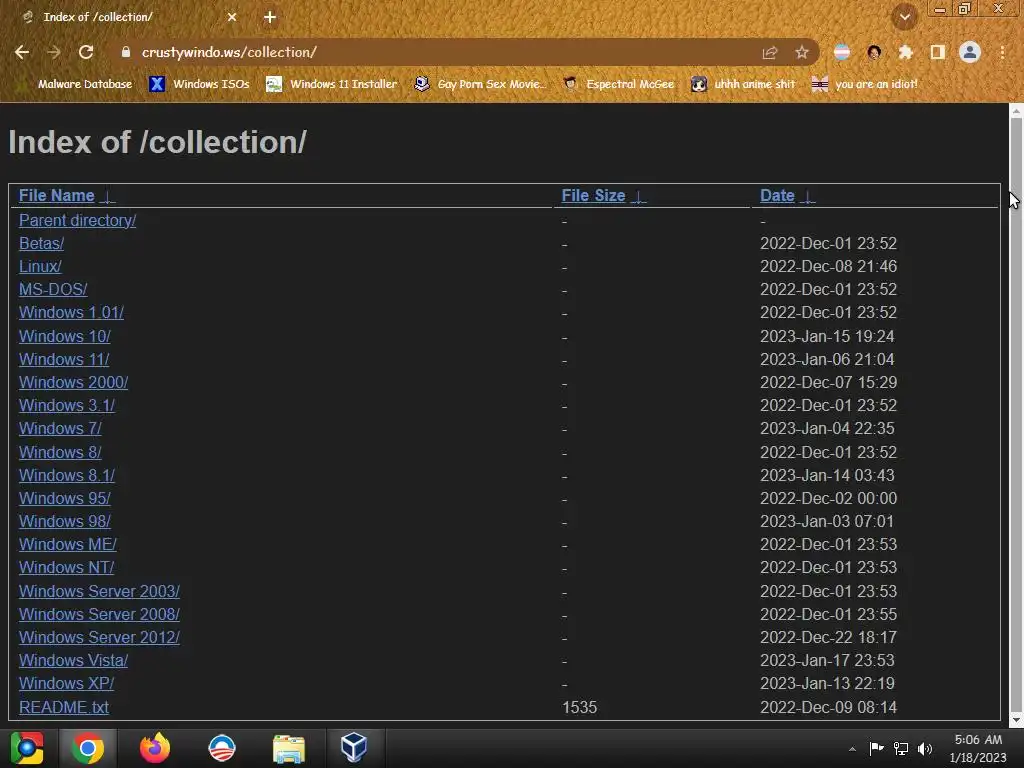The height and width of the screenshot is (768, 1024).
Task: Click the File Name descending arrow
Action: (x=108, y=196)
